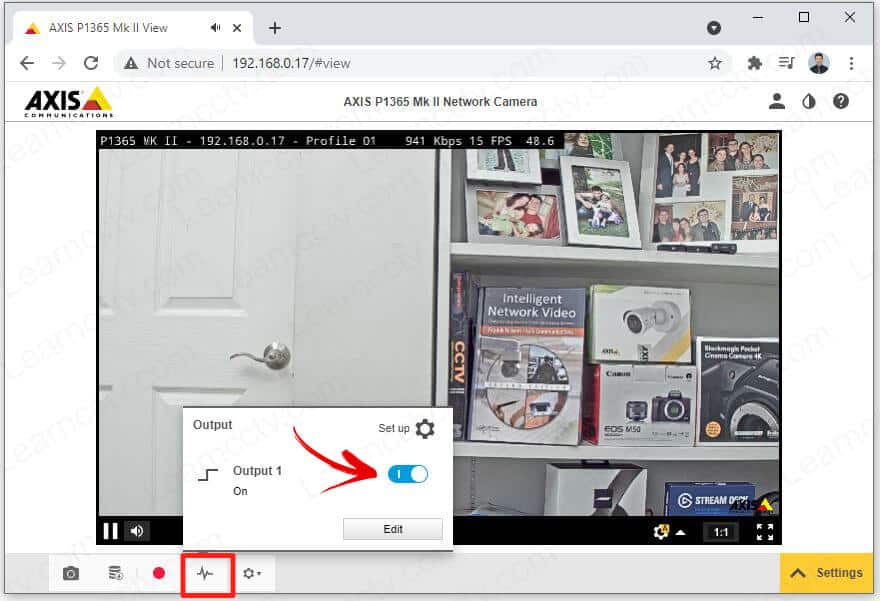Open the output ports activity icon
880x601 pixels.
tap(206, 574)
